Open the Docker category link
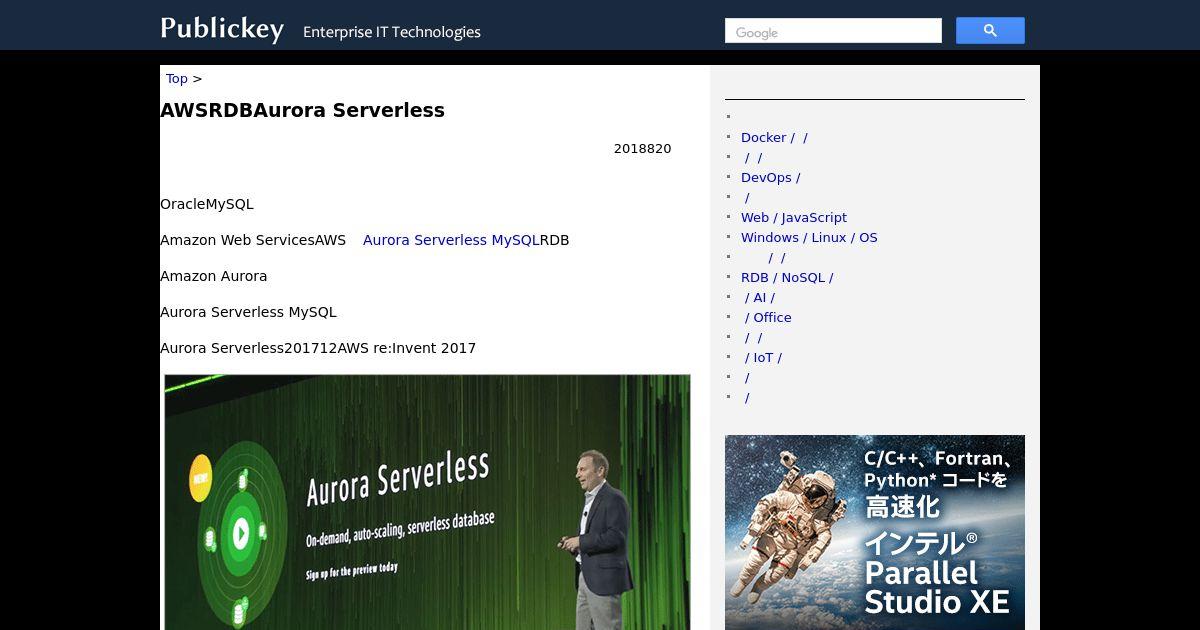The height and width of the screenshot is (630, 1200). (x=774, y=138)
